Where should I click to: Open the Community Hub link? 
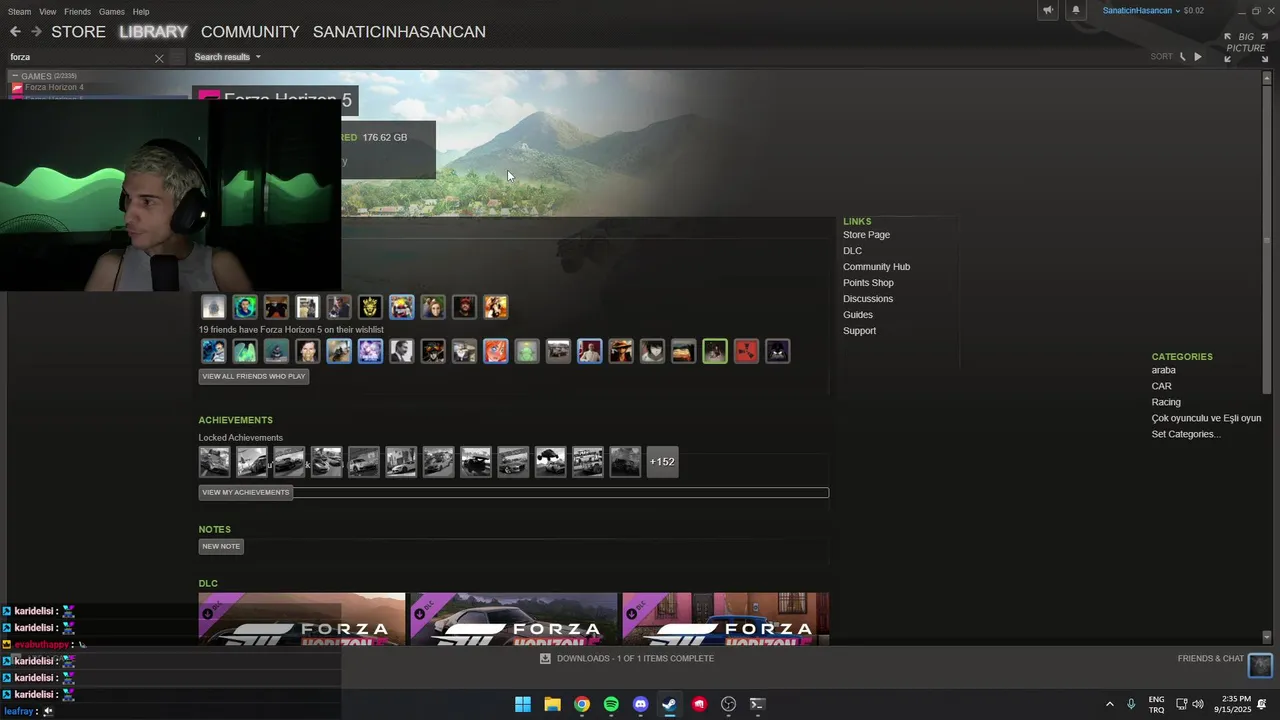876,267
